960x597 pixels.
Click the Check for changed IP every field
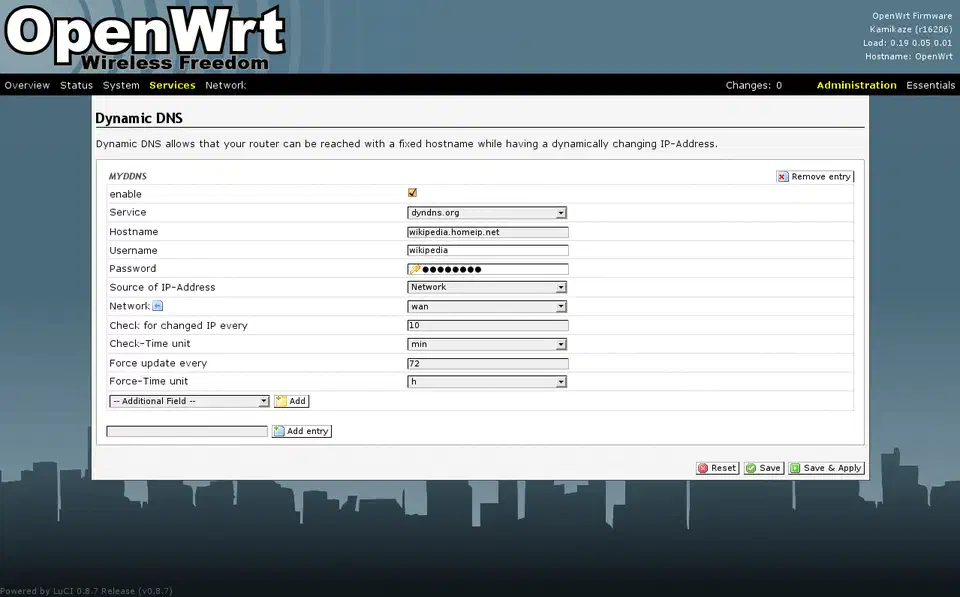(x=488, y=325)
